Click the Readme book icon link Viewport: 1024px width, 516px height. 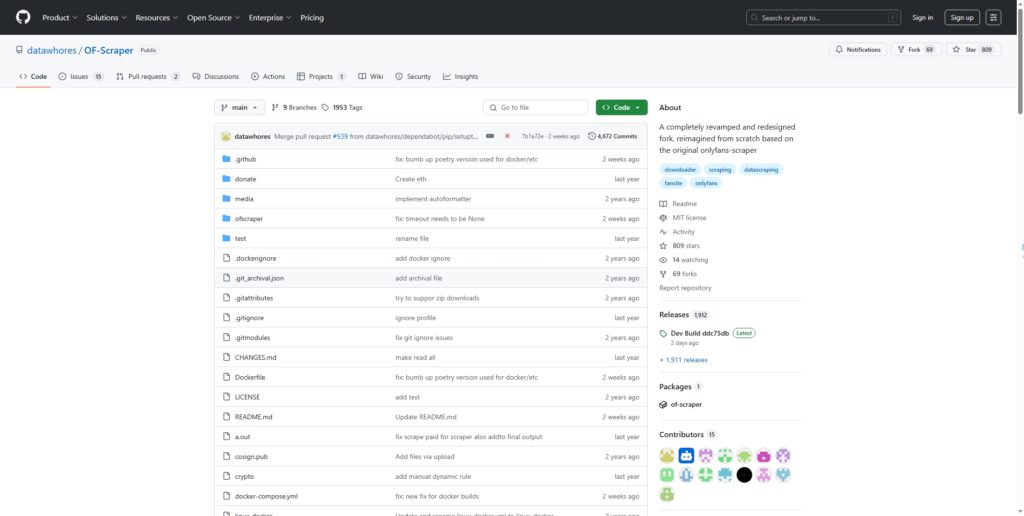pos(678,204)
